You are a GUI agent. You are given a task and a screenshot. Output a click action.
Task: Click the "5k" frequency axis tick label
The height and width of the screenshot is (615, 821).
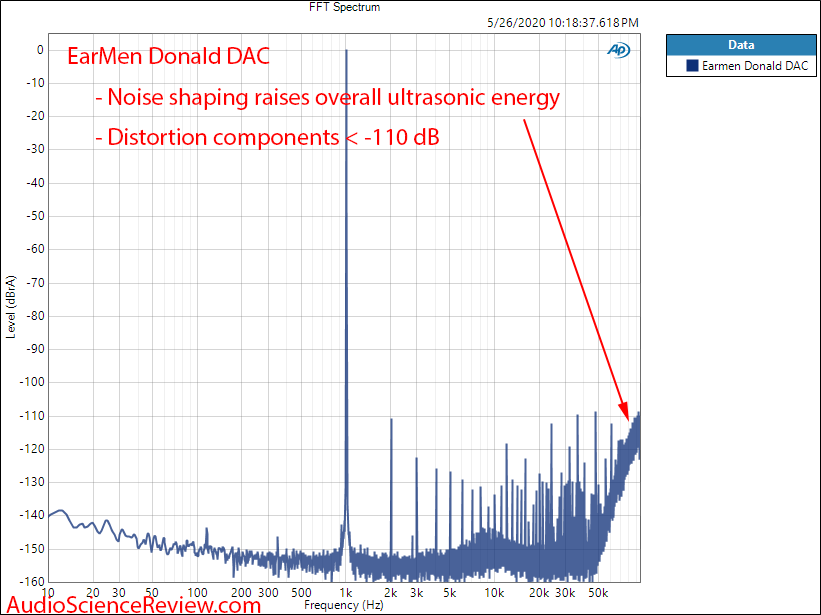[450, 593]
